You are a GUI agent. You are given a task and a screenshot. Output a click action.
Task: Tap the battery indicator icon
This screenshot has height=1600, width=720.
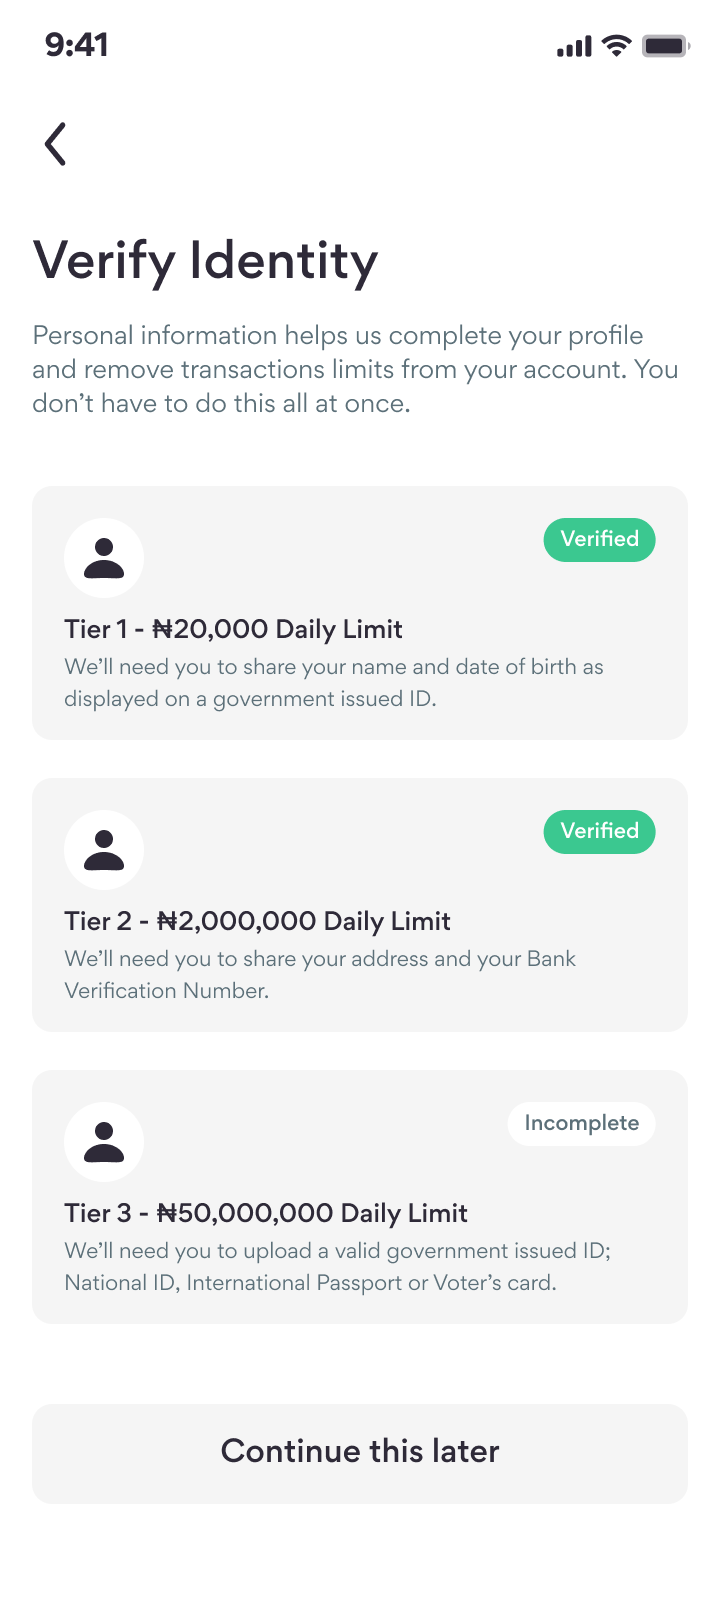click(665, 45)
